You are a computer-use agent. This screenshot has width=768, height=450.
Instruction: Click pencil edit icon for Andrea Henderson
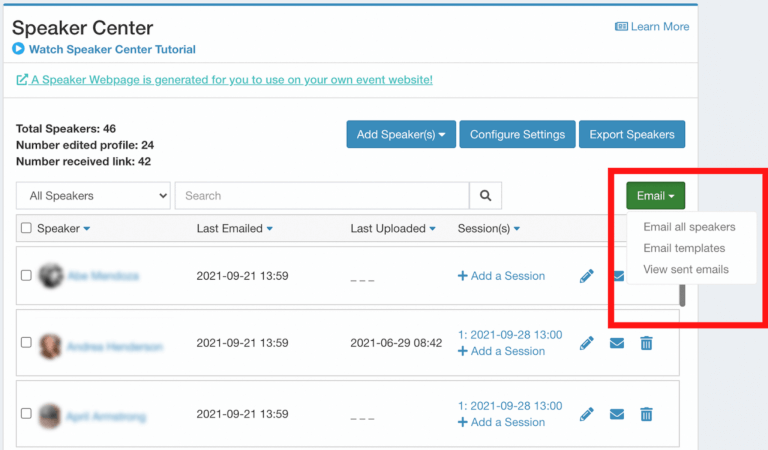point(587,343)
